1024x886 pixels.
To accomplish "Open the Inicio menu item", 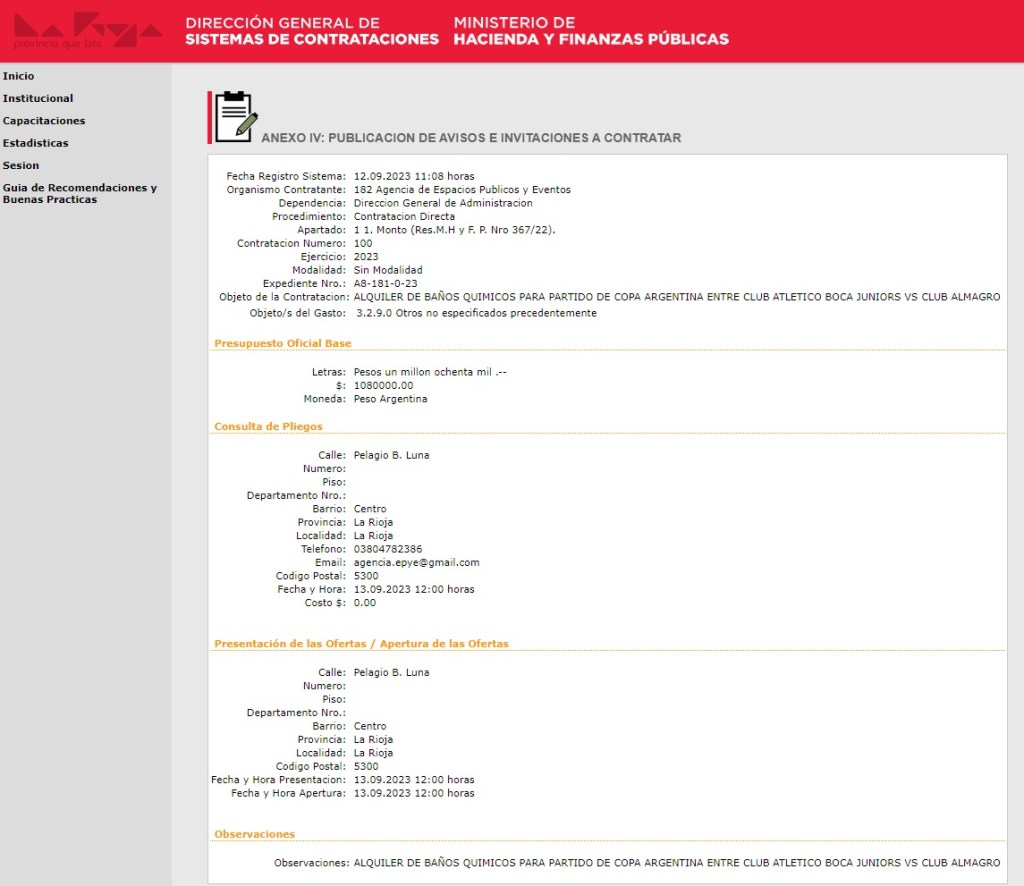I will click(18, 76).
